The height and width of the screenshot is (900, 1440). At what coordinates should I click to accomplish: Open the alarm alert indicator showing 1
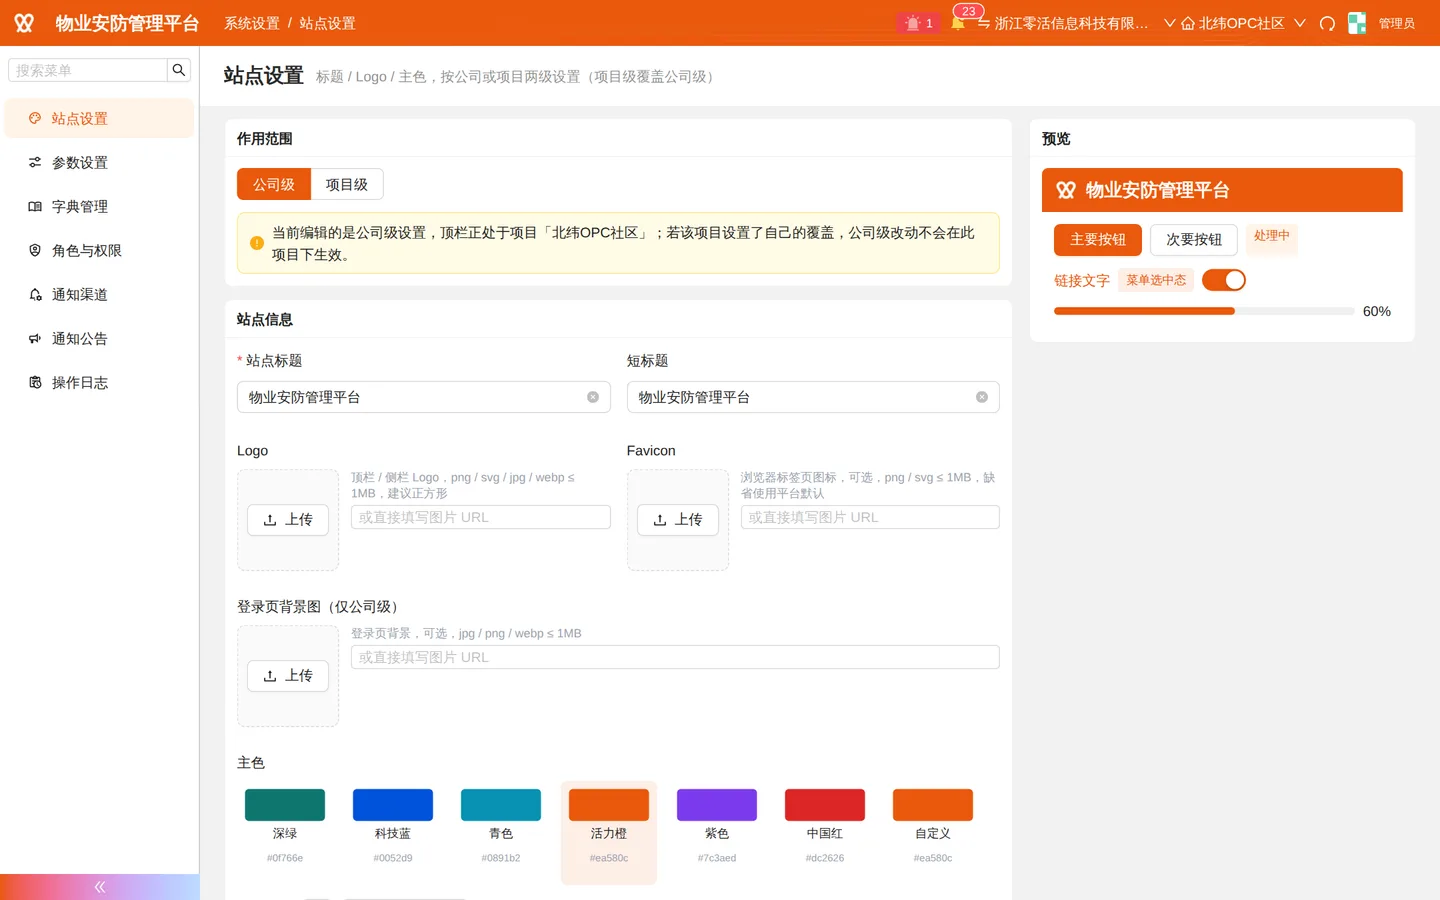919,23
